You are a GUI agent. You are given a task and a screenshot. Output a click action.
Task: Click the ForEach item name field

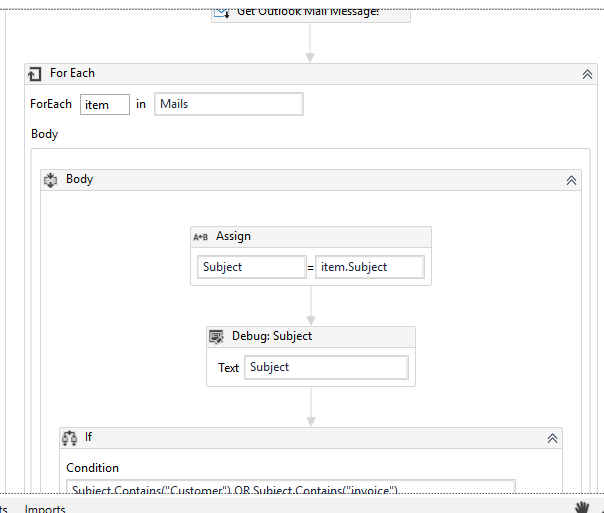click(105, 104)
